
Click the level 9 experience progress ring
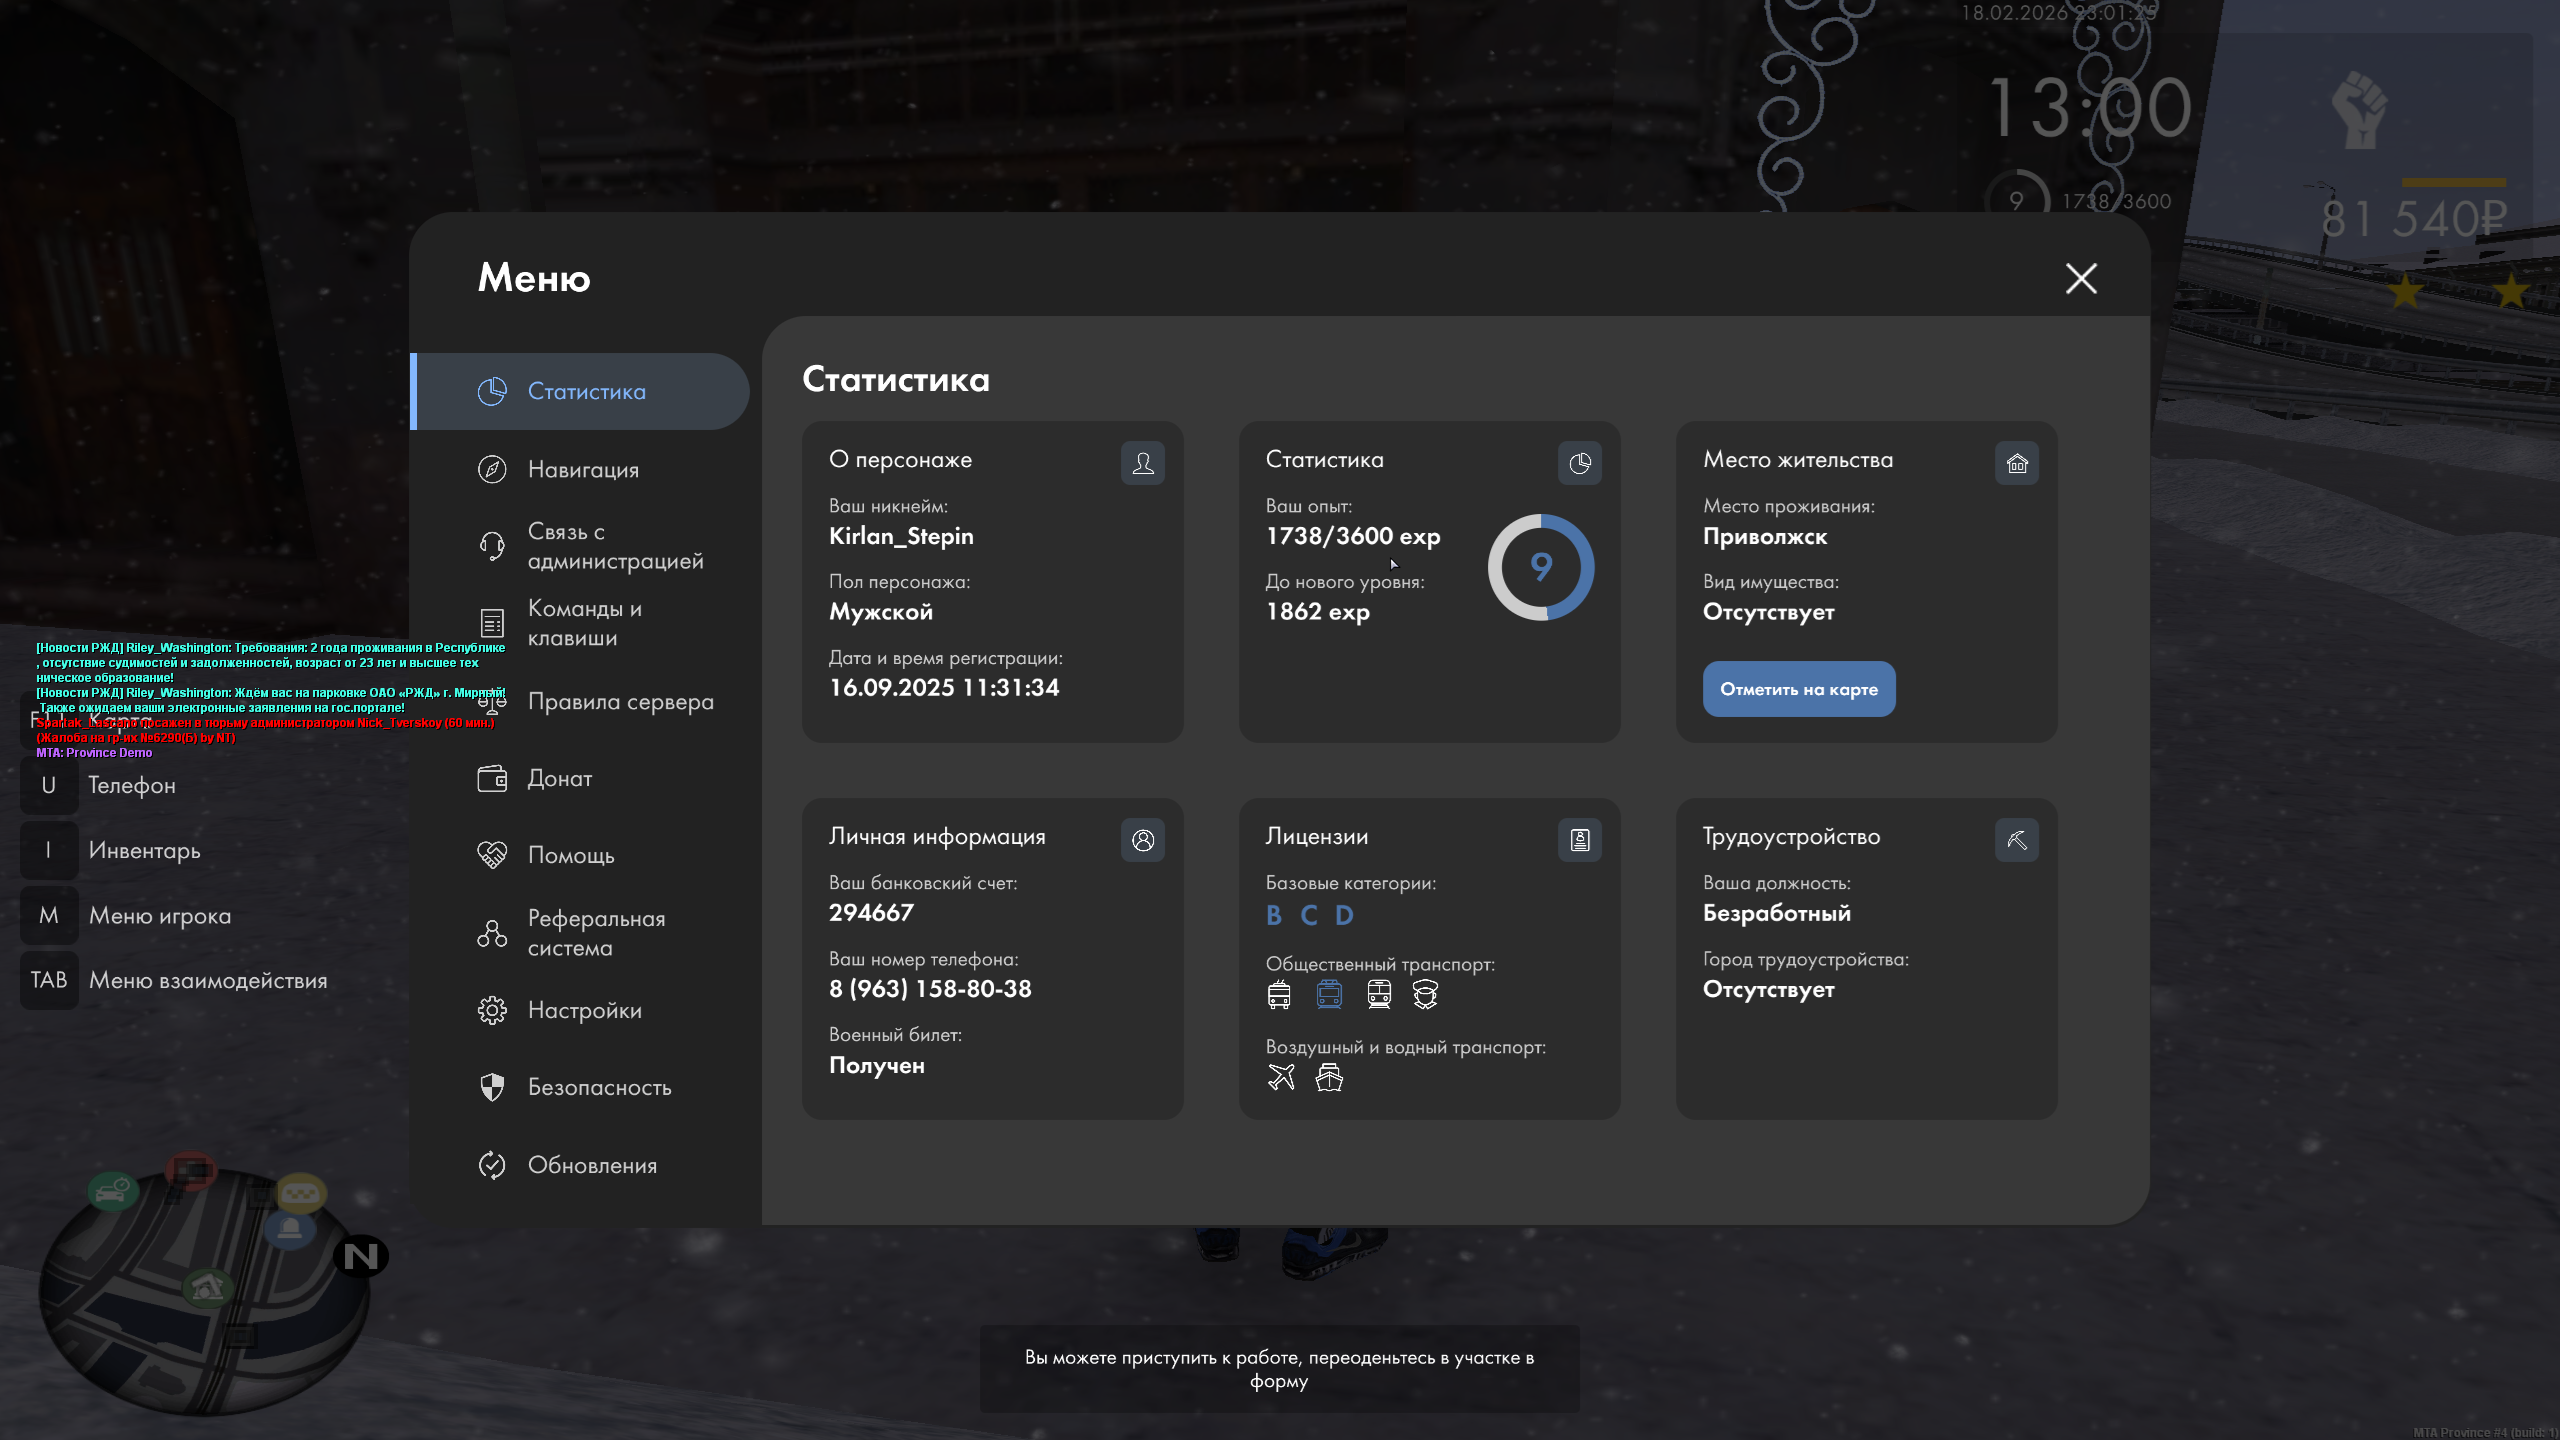pyautogui.click(x=1541, y=567)
